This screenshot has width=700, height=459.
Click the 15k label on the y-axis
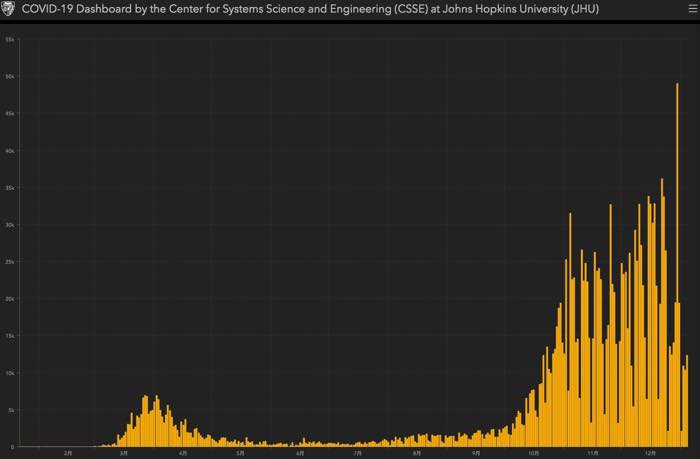click(10, 336)
